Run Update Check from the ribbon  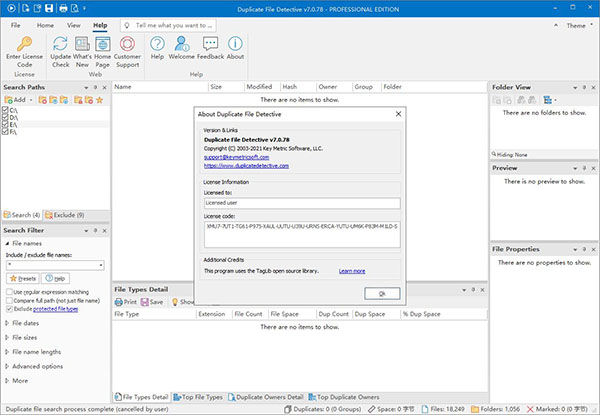(60, 45)
